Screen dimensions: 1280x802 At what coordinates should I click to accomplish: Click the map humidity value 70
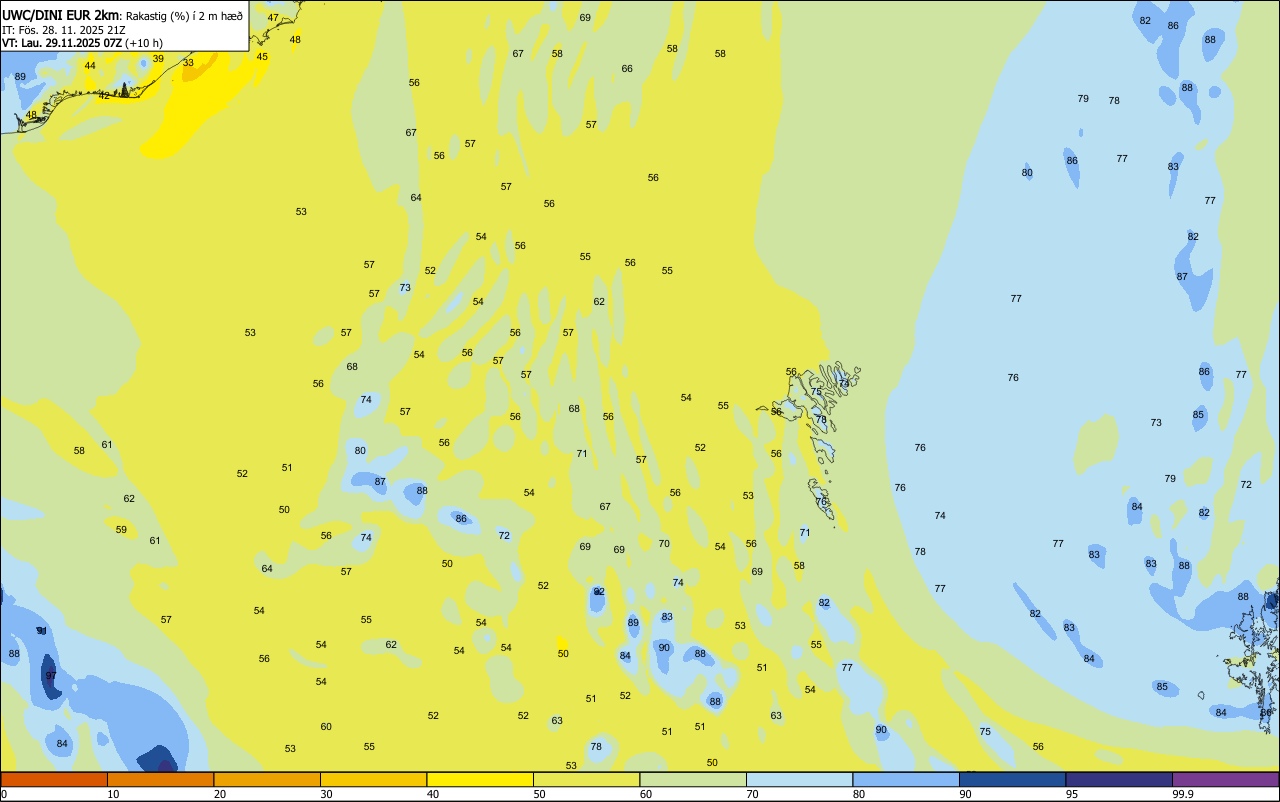click(664, 544)
